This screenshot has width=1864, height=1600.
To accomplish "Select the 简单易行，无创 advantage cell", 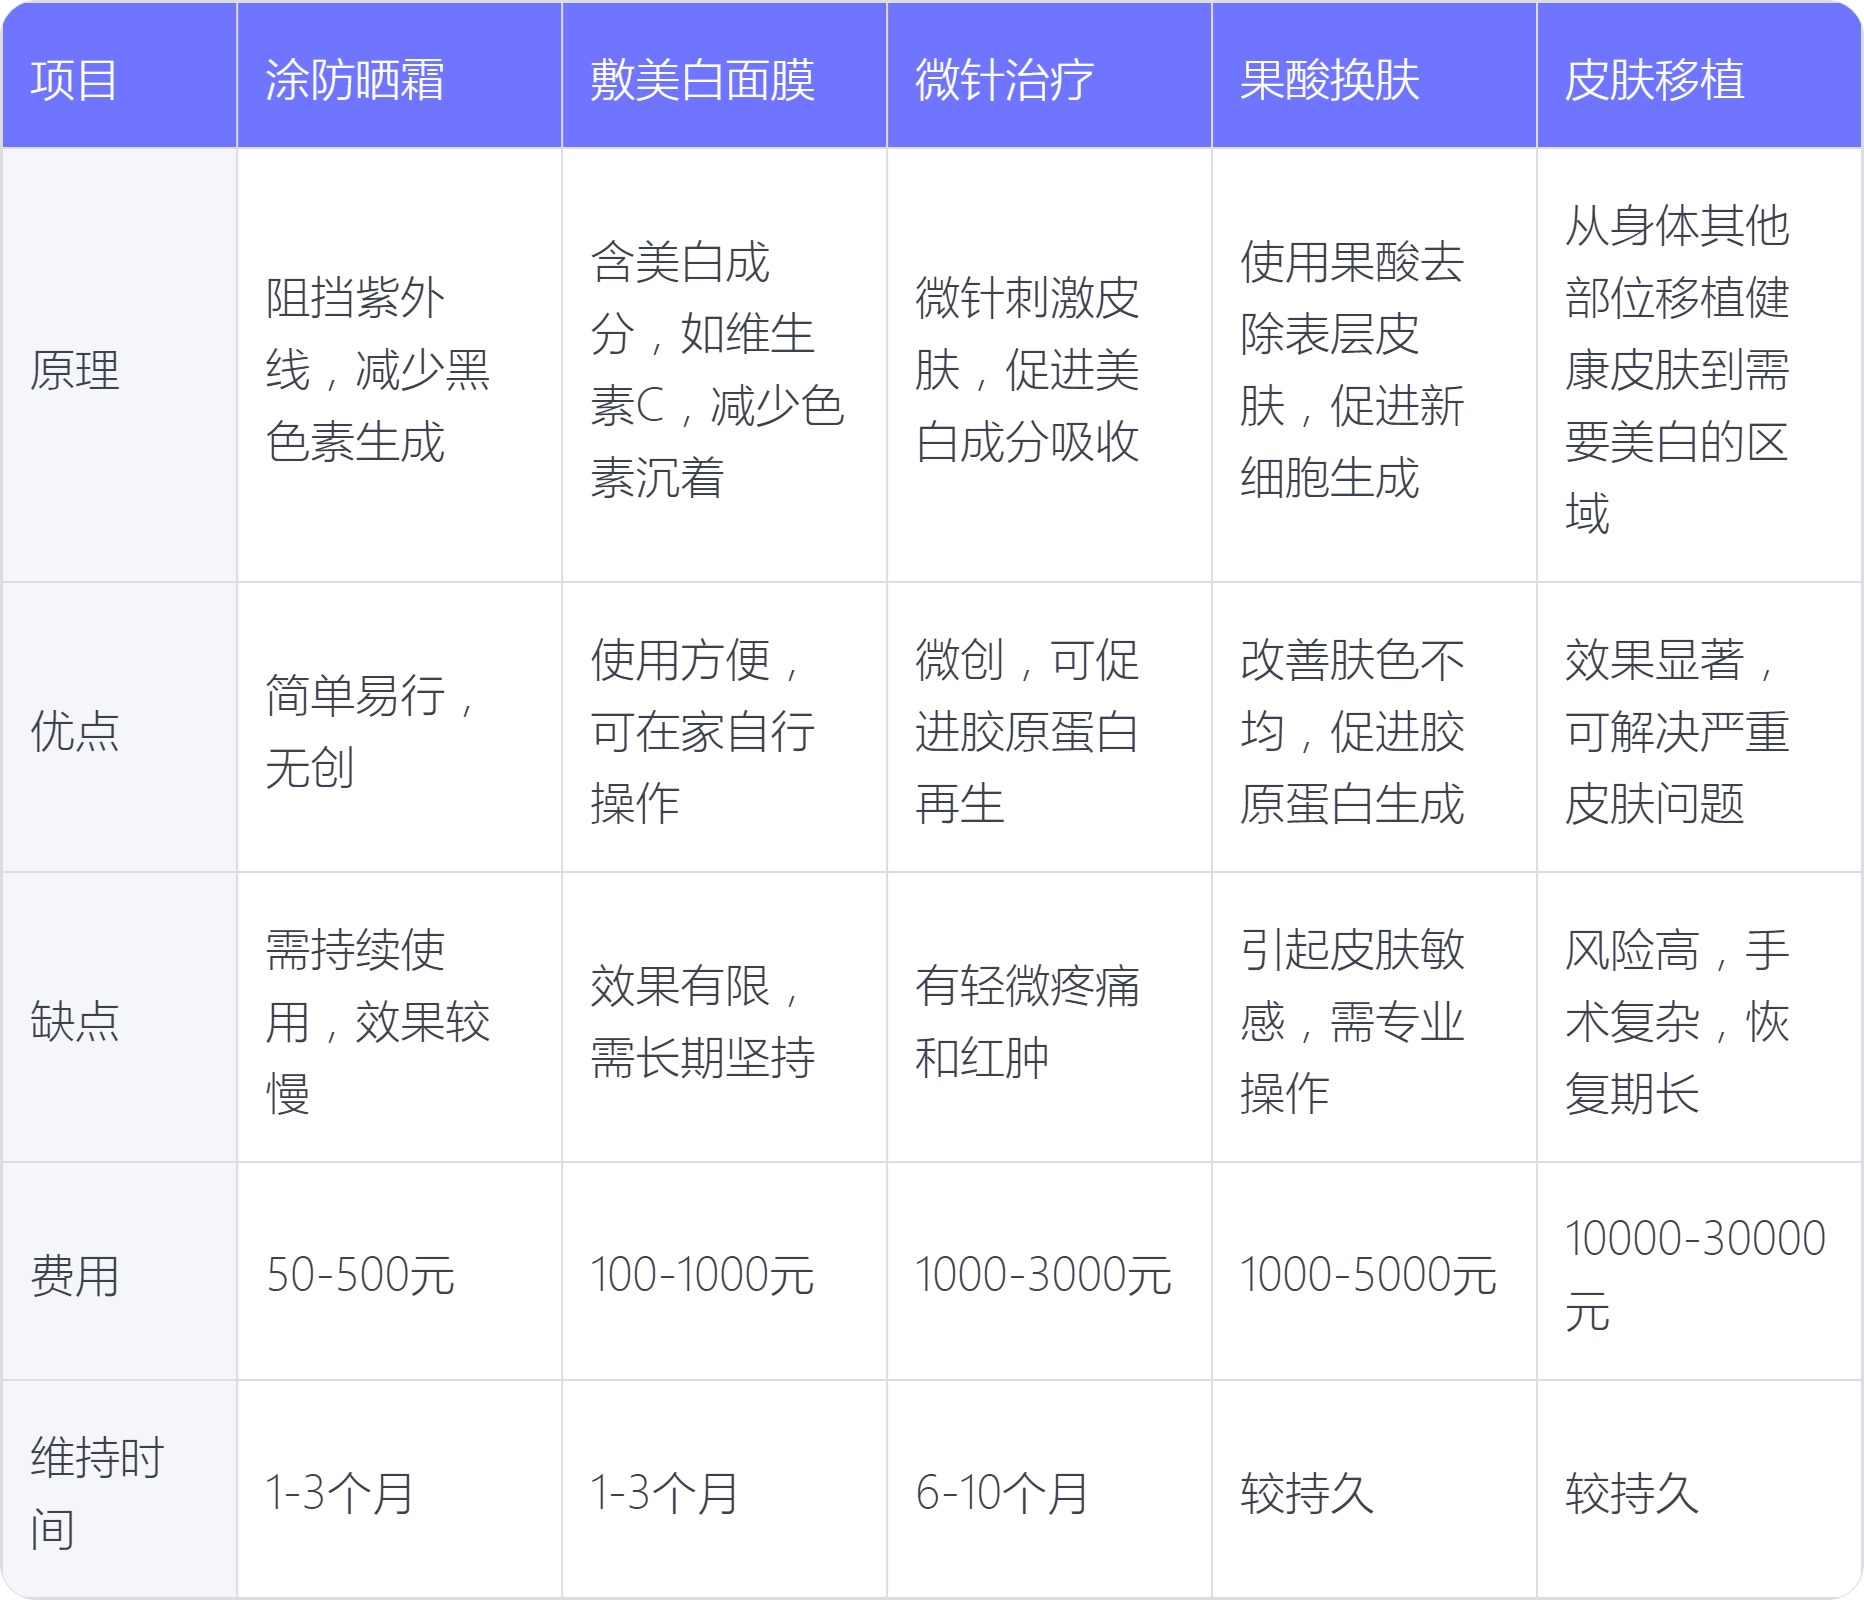I will pyautogui.click(x=370, y=731).
